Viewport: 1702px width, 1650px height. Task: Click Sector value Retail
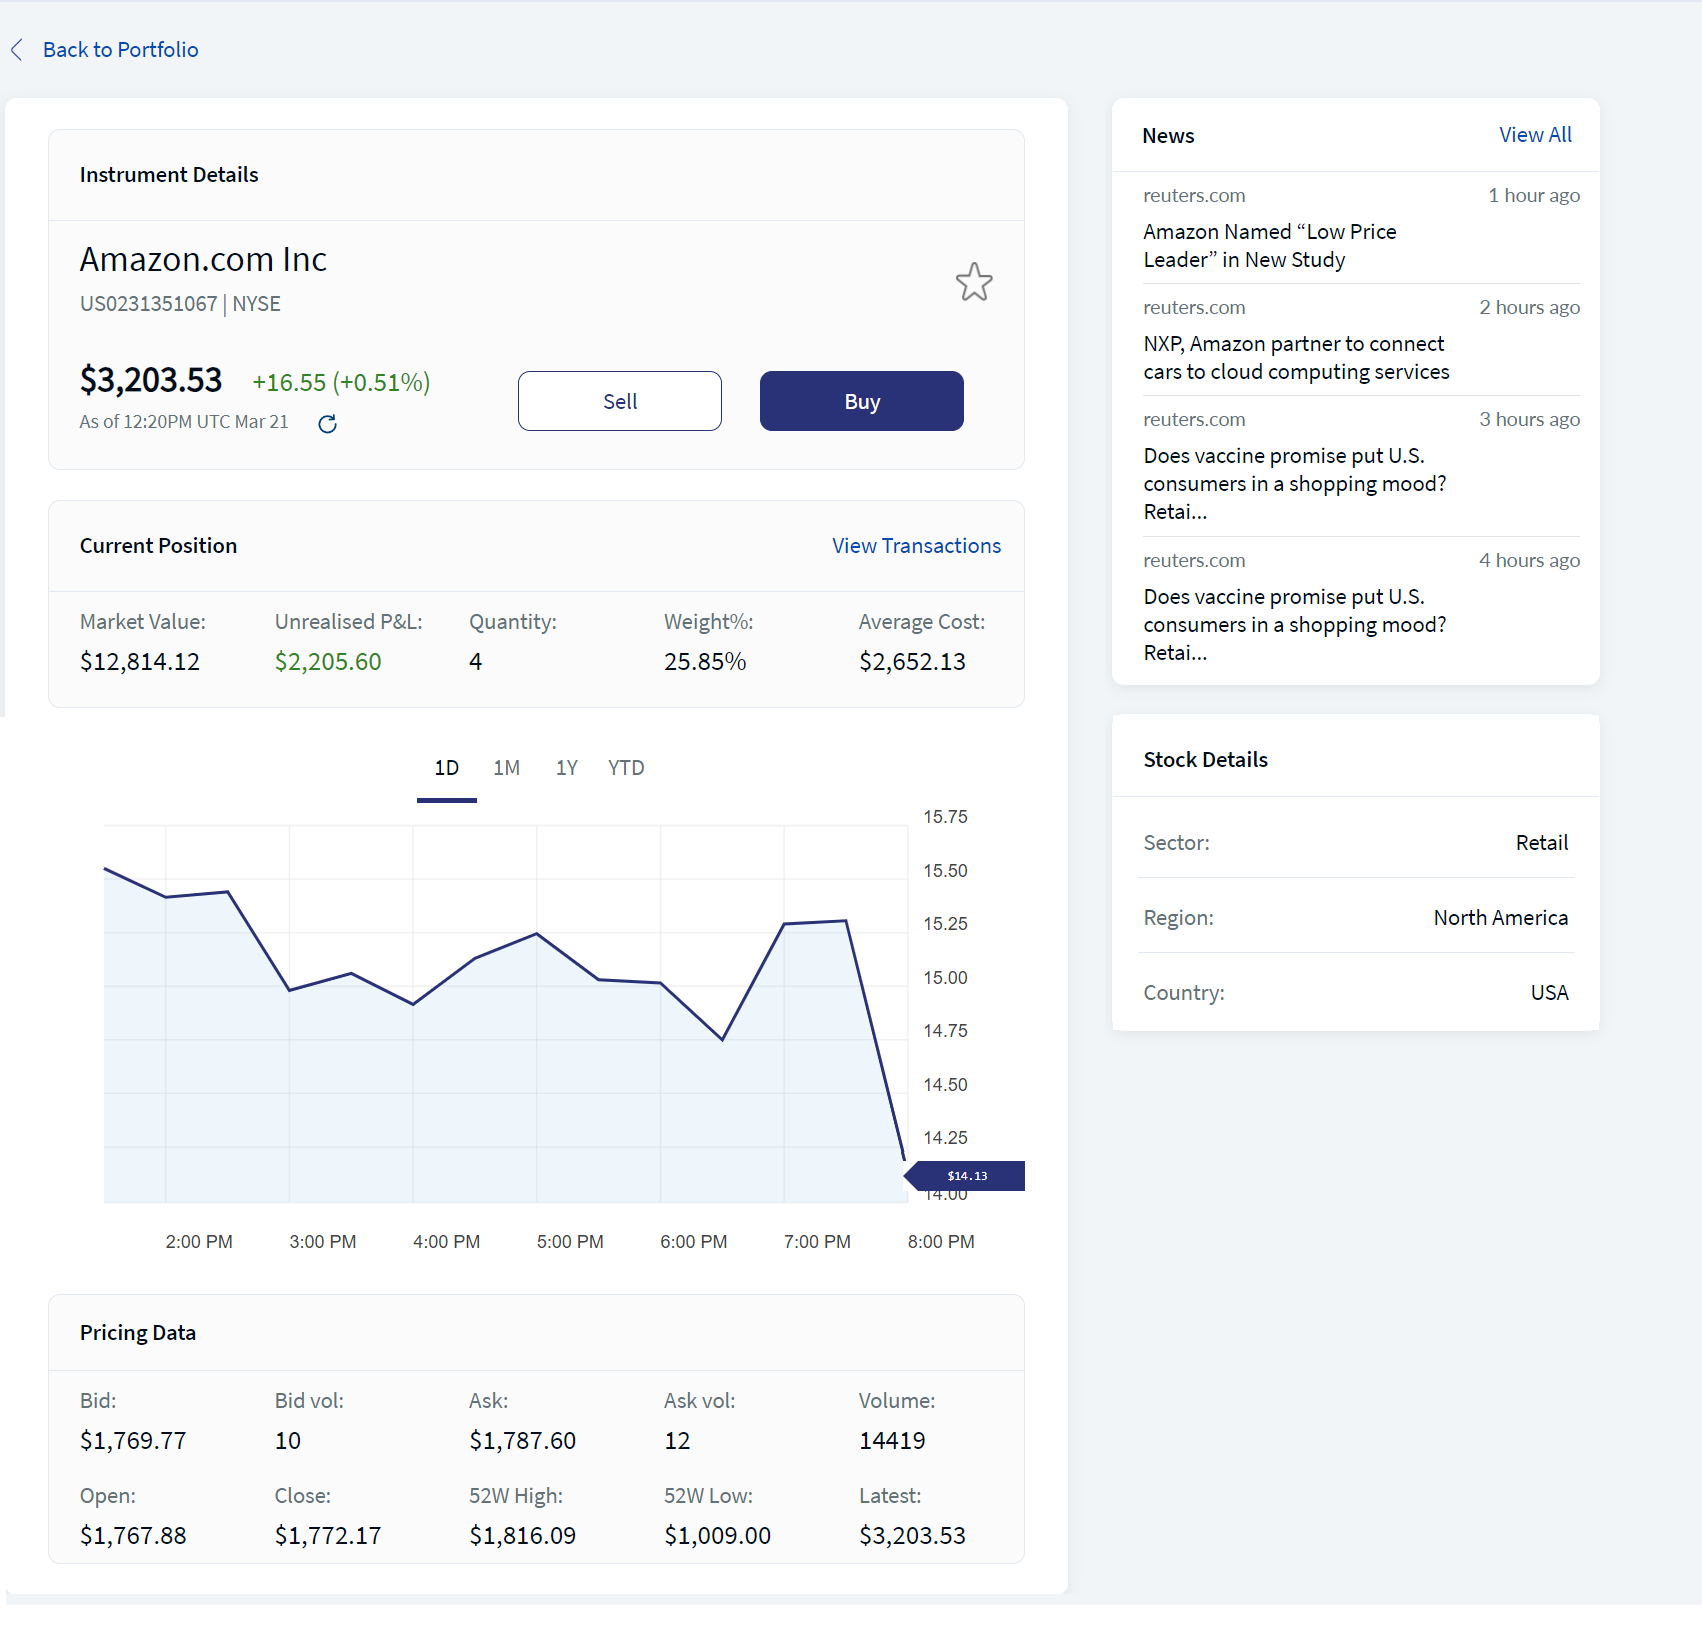coord(1541,843)
